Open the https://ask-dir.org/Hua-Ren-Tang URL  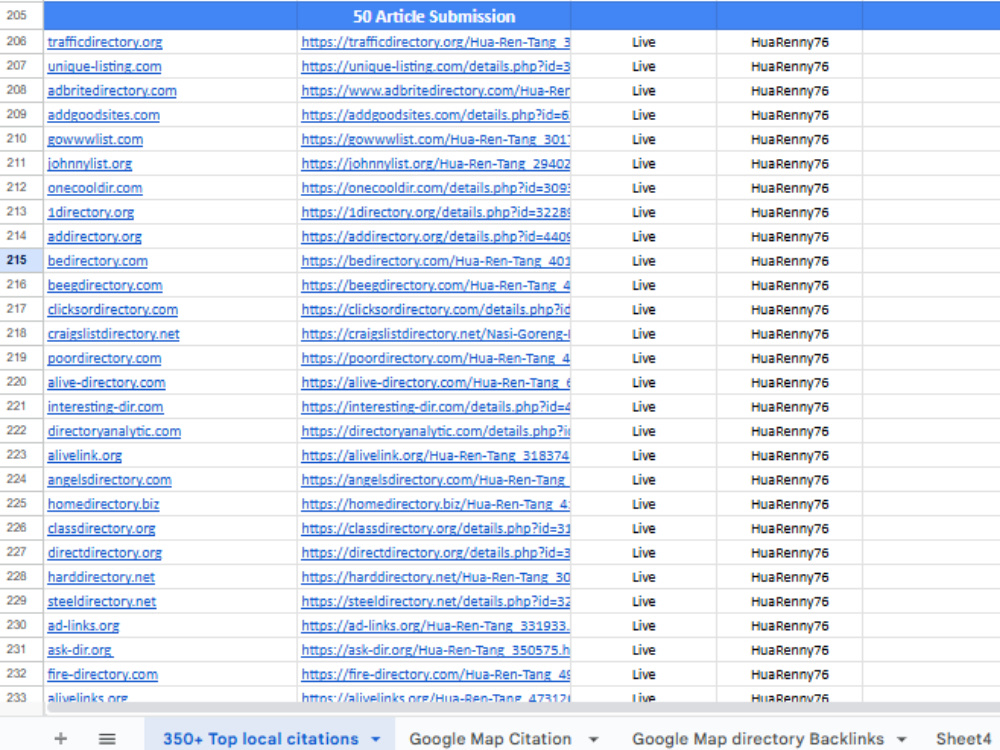[436, 650]
